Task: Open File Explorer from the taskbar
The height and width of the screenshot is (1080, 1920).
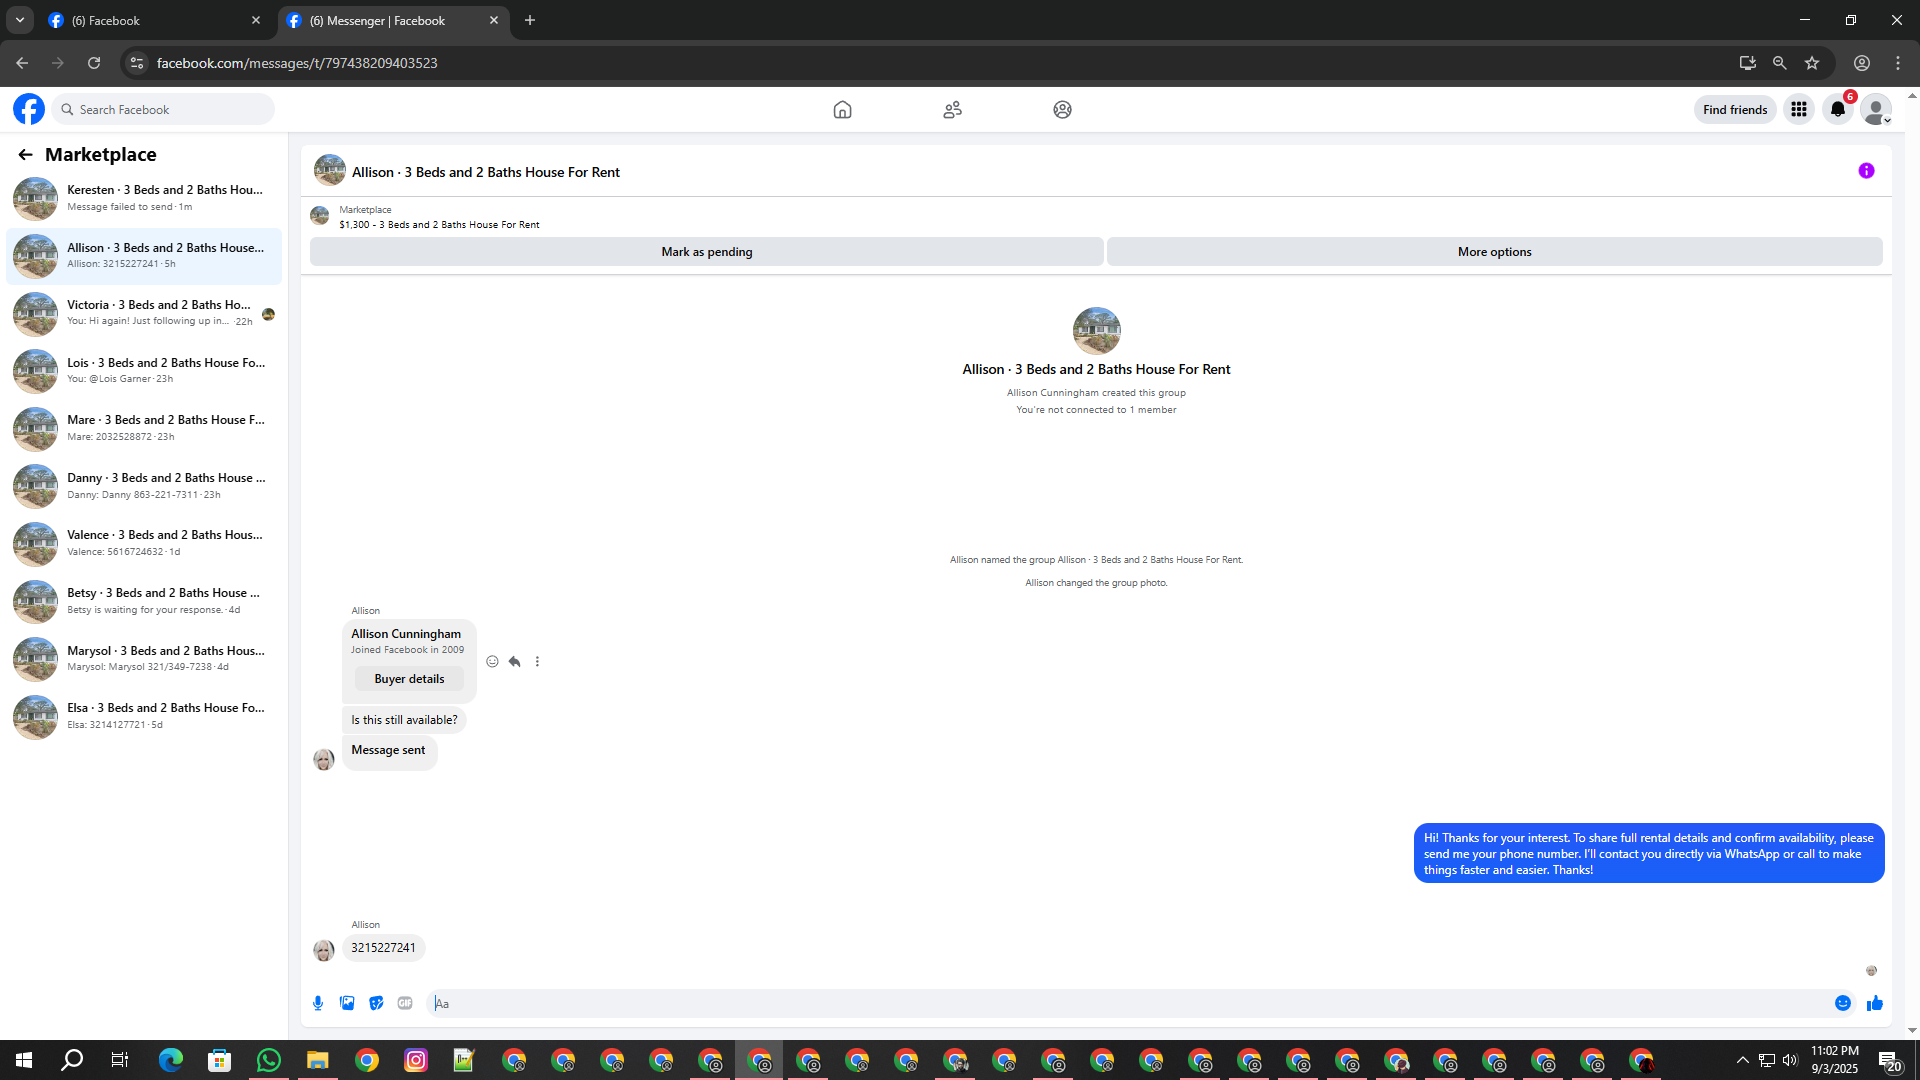Action: (317, 1060)
